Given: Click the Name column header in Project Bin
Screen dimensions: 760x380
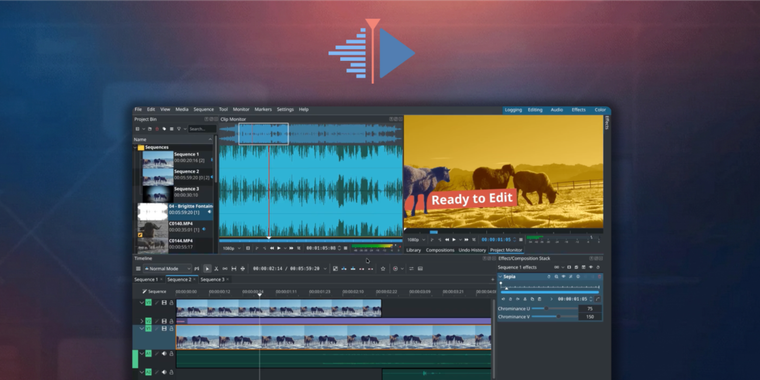Looking at the screenshot, I should click(x=173, y=140).
